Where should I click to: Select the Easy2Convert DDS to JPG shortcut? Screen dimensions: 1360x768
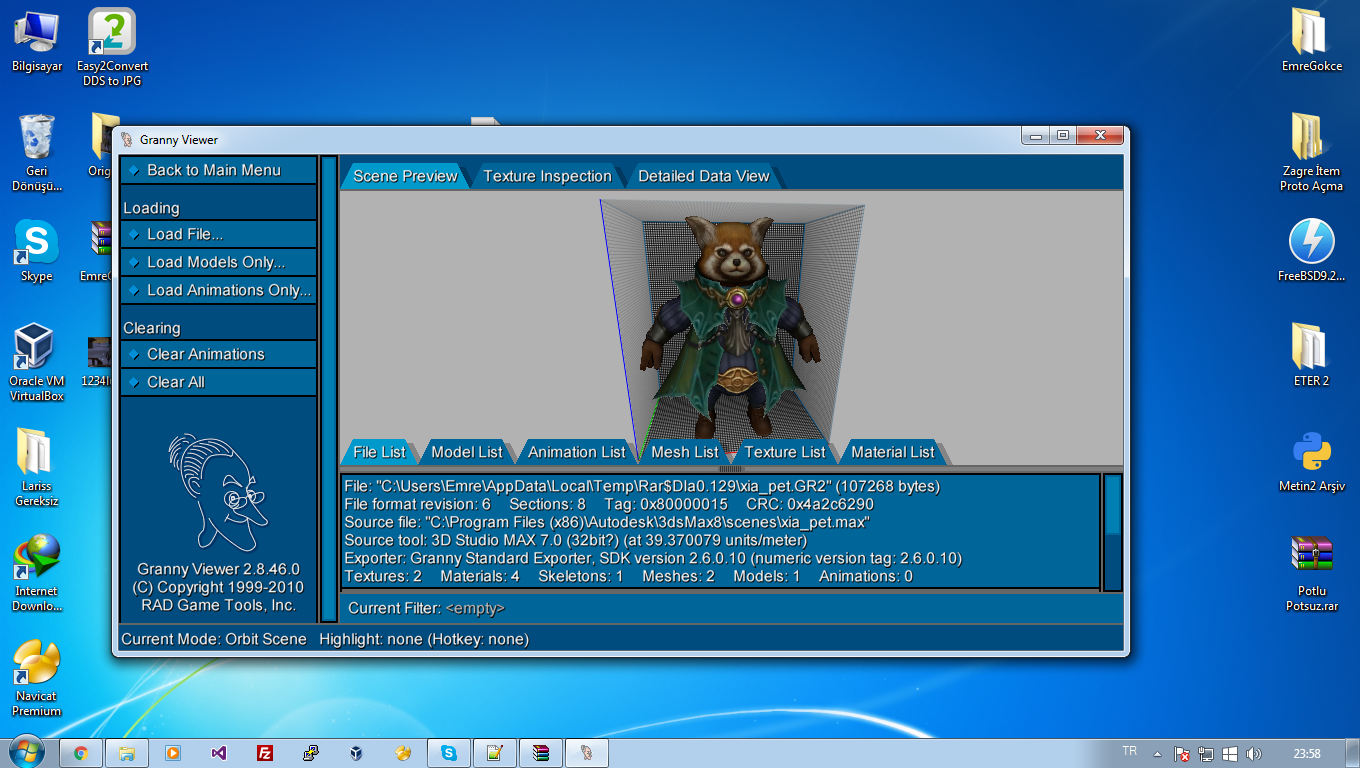point(112,46)
